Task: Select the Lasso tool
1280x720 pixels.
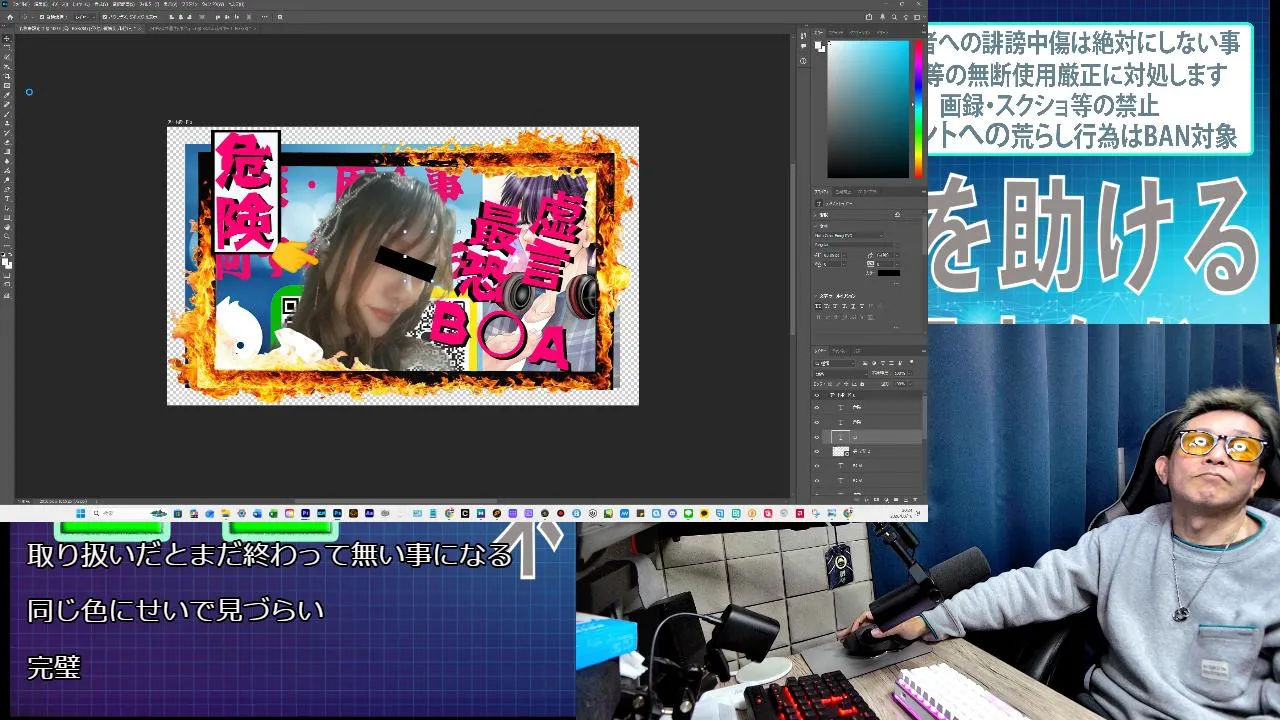Action: [x=7, y=57]
